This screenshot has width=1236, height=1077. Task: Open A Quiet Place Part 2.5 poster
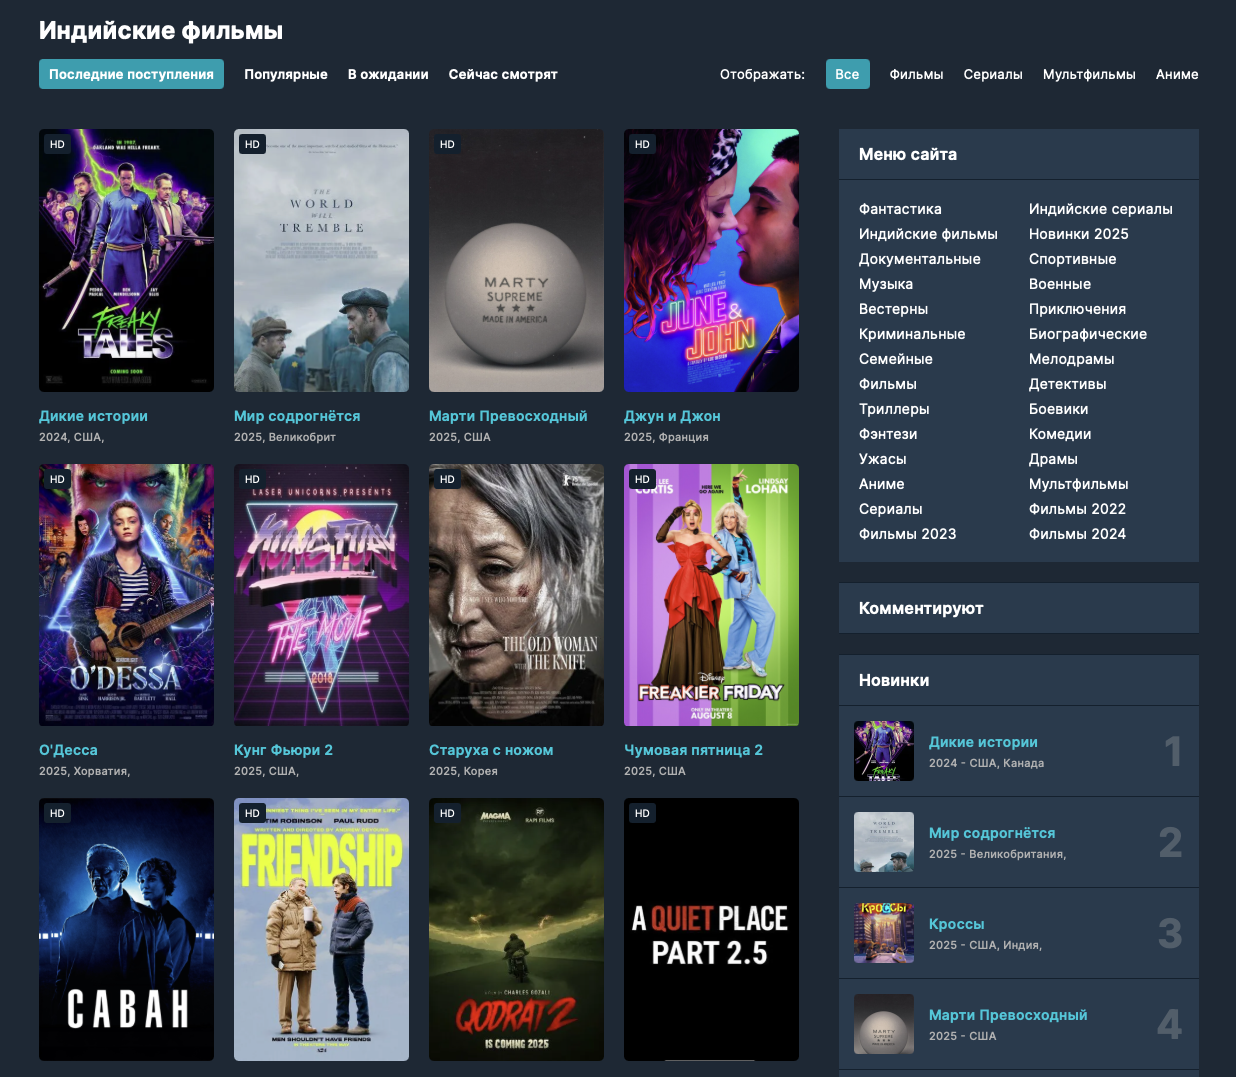[711, 928]
